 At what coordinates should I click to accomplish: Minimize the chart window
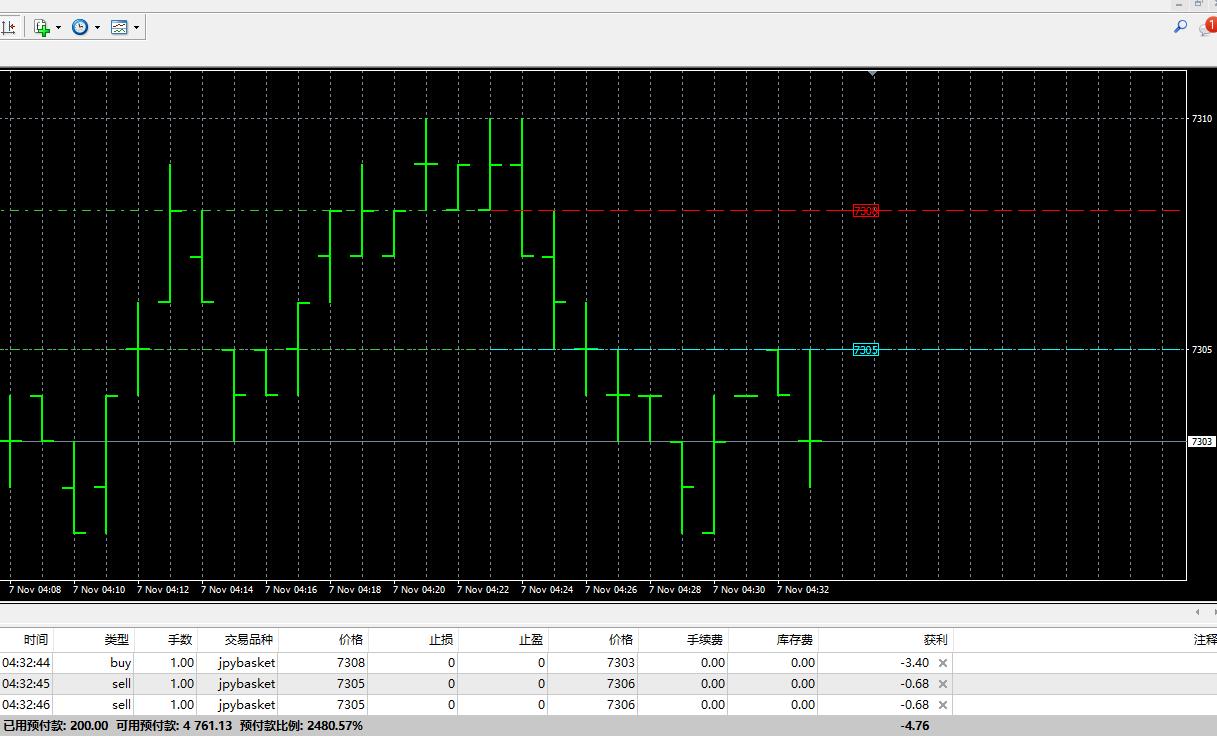pyautogui.click(x=1181, y=4)
